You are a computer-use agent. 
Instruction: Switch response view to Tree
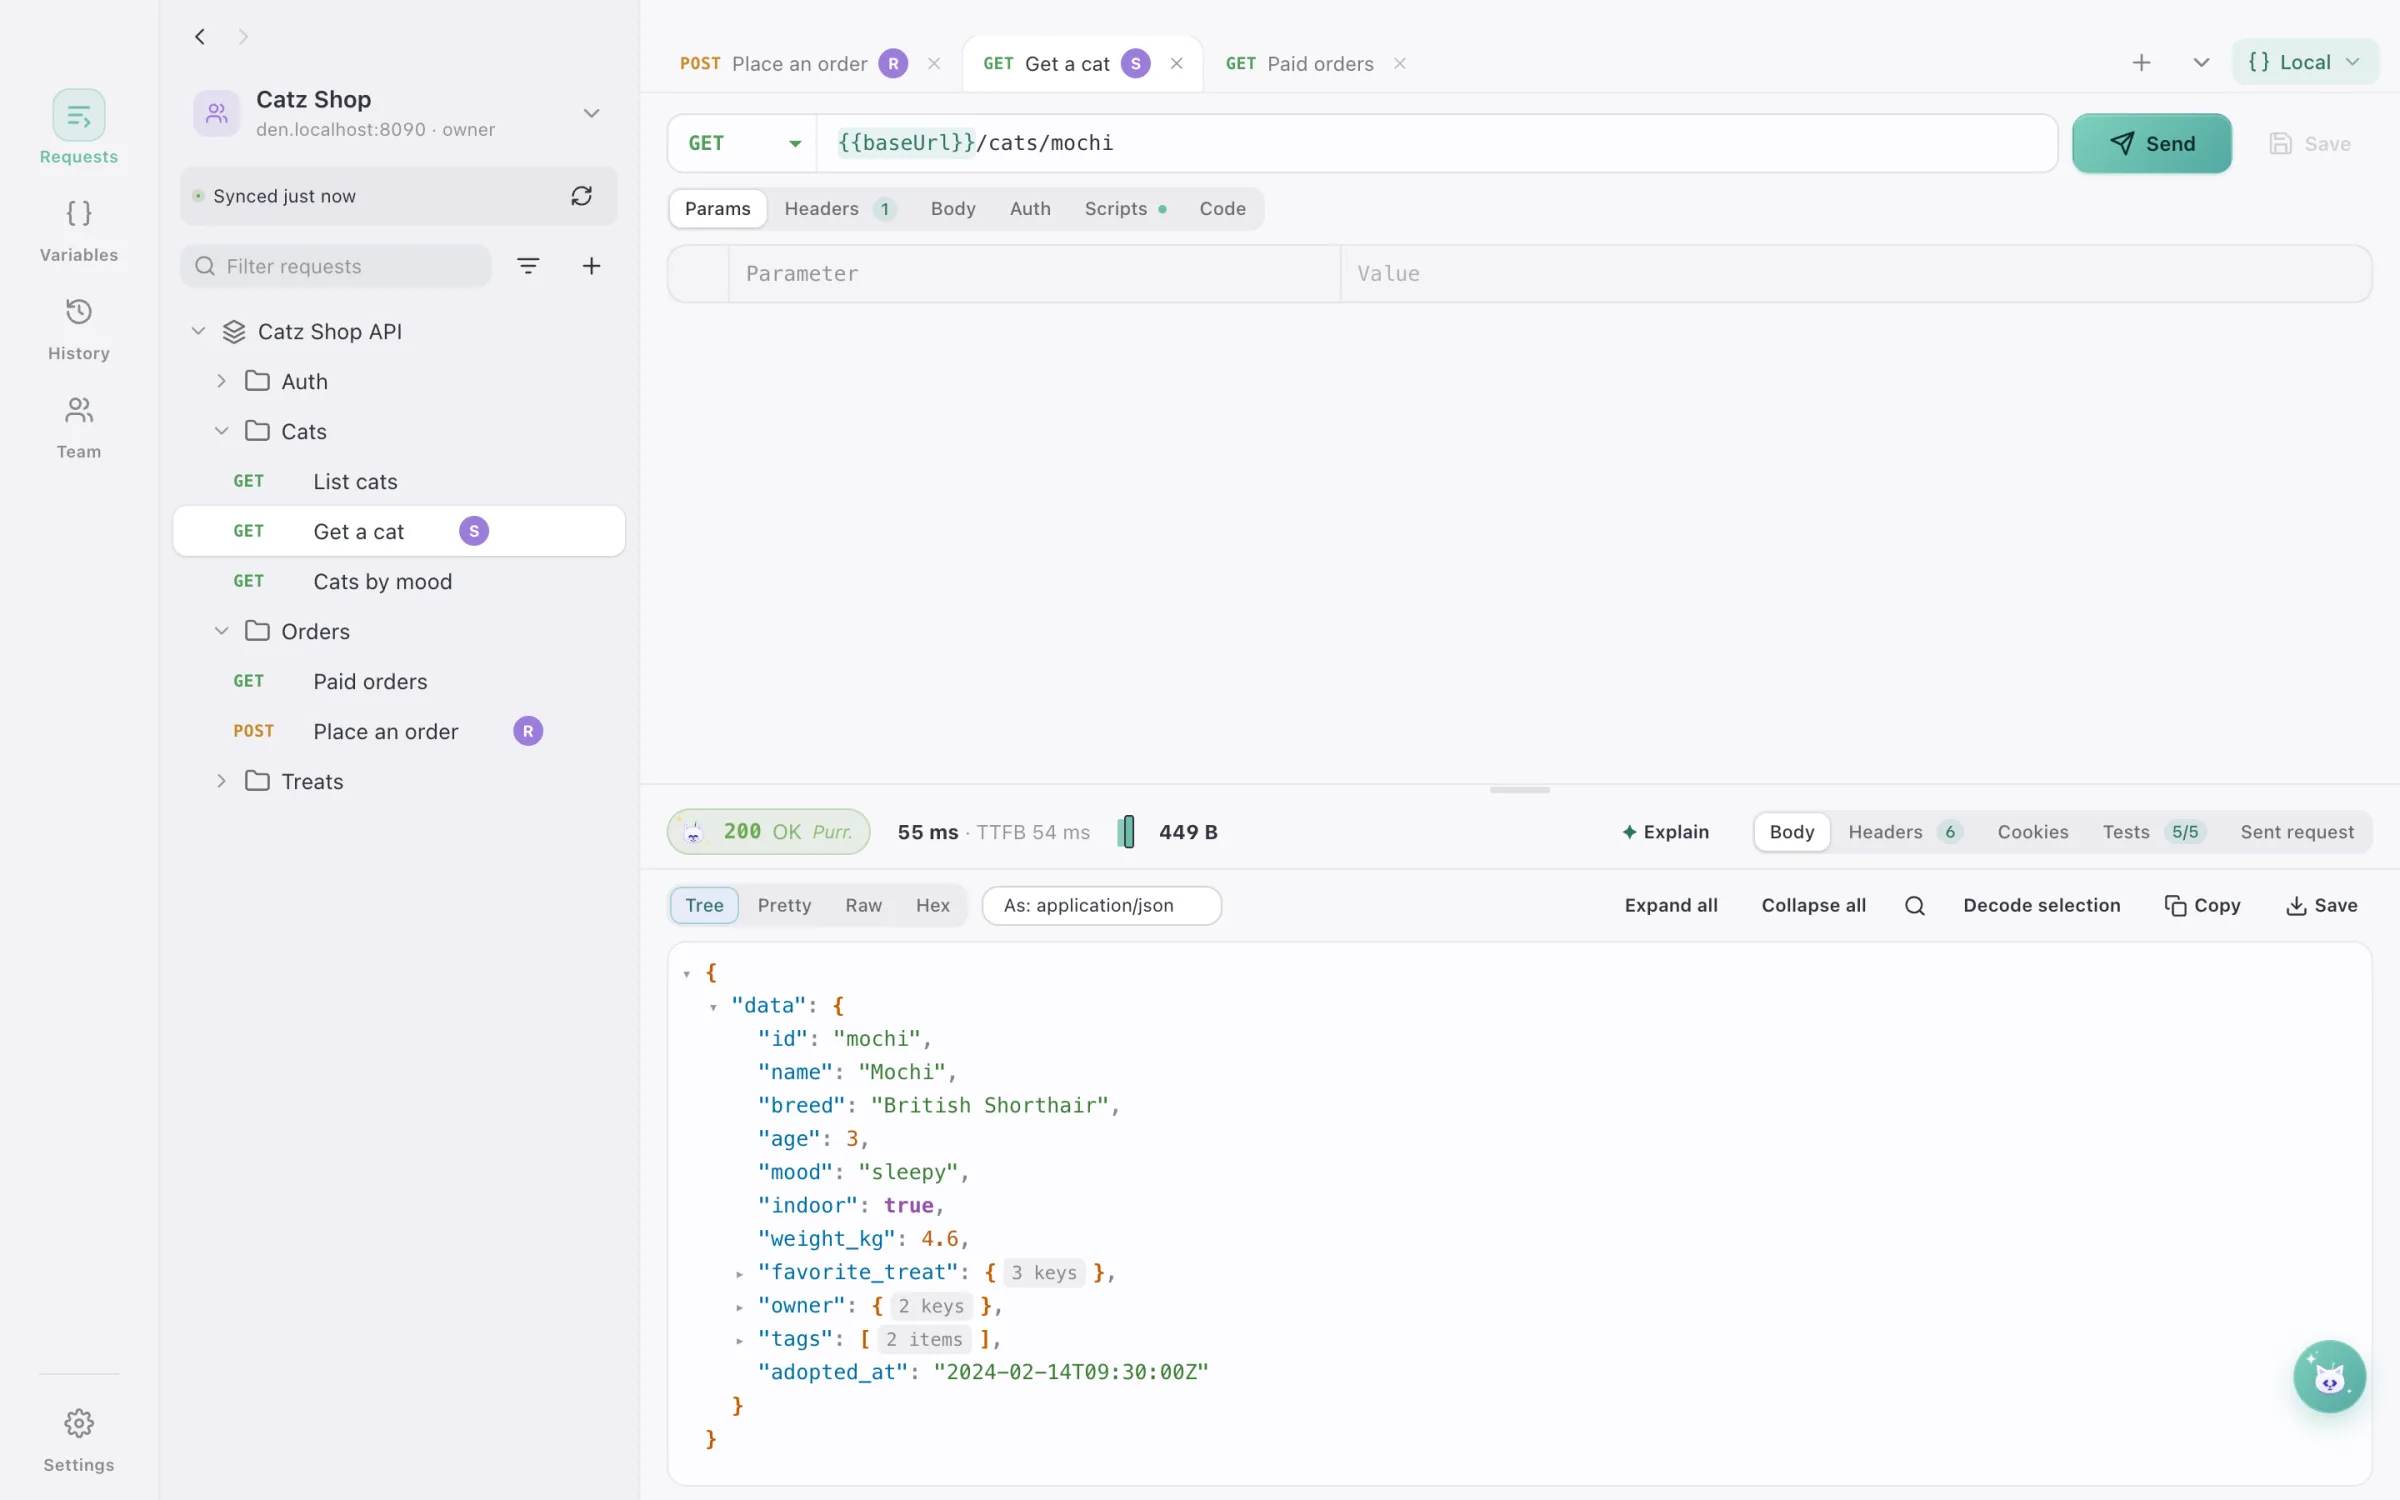pos(704,905)
